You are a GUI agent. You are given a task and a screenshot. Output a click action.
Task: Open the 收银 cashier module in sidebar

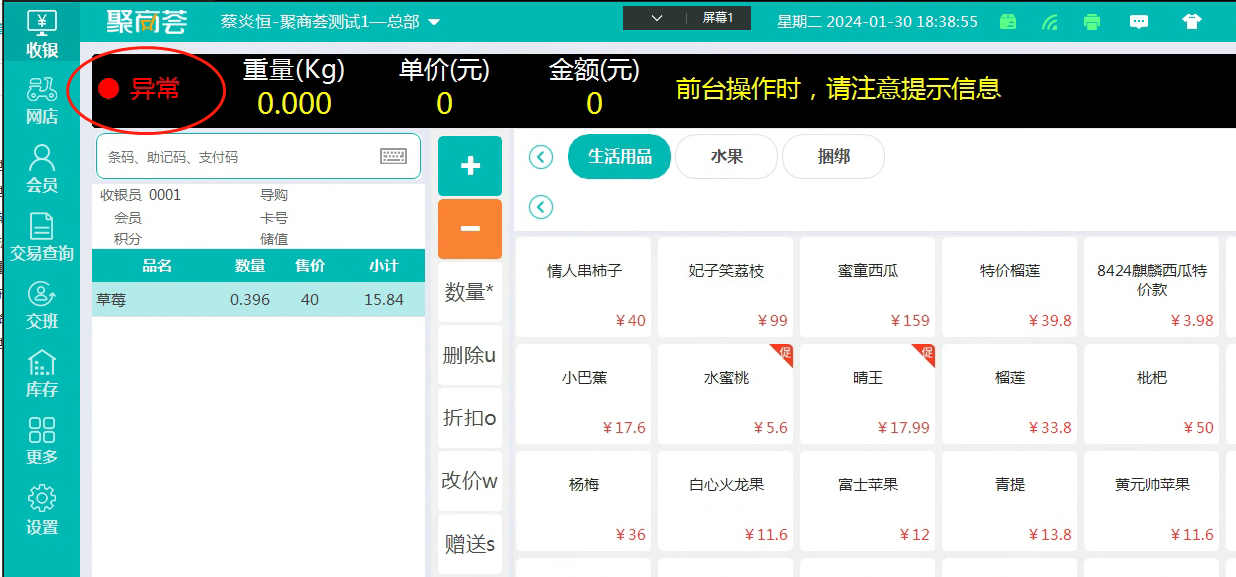(x=41, y=33)
